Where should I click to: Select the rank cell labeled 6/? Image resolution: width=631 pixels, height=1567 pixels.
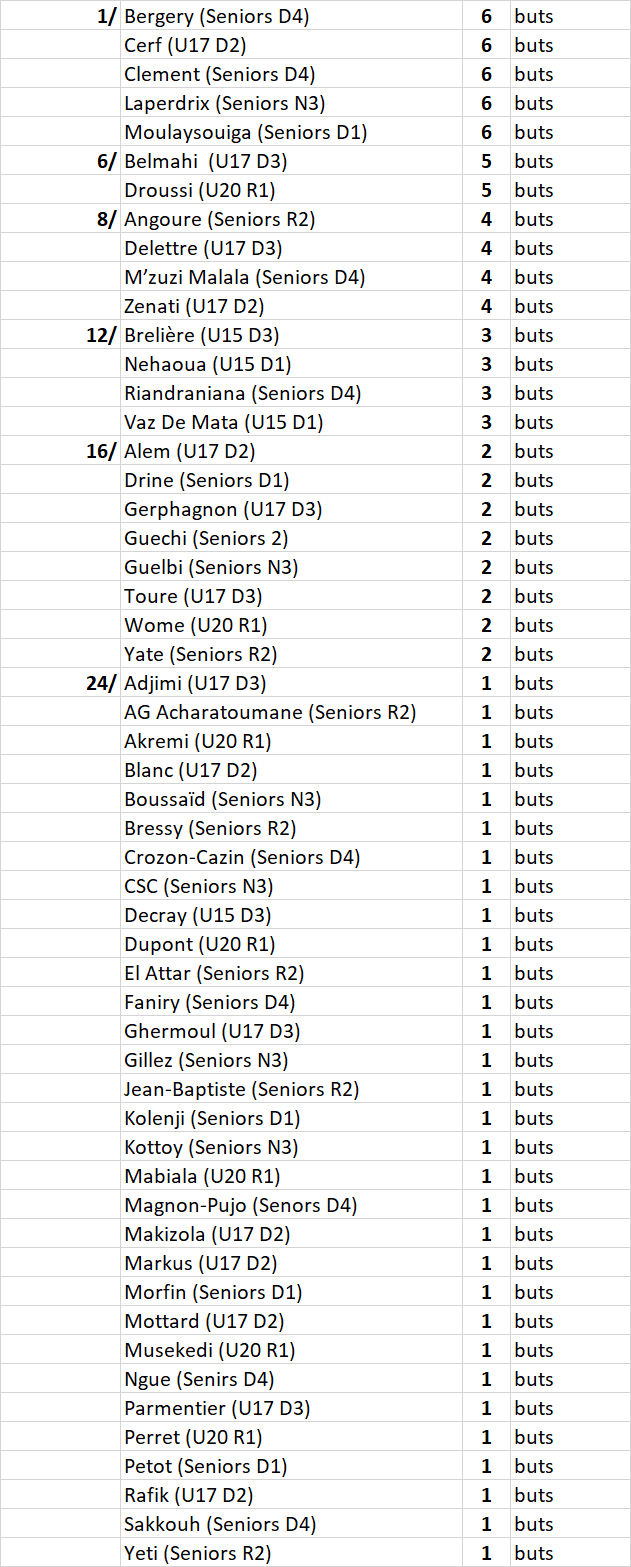60,161
